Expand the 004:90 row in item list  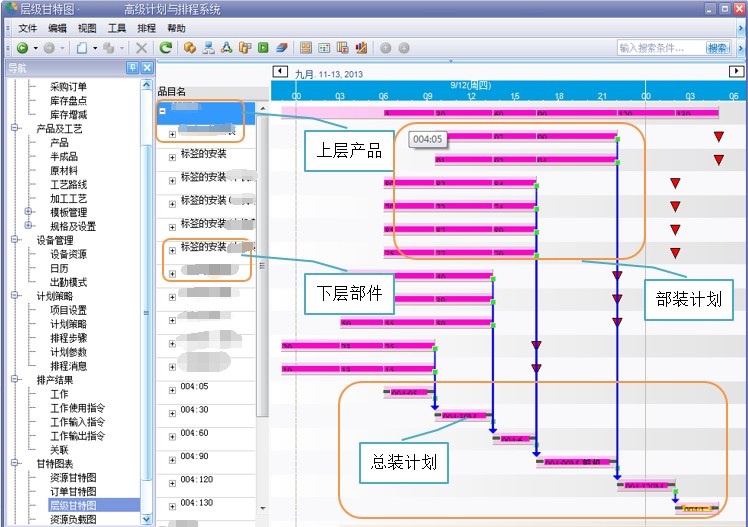(172, 460)
